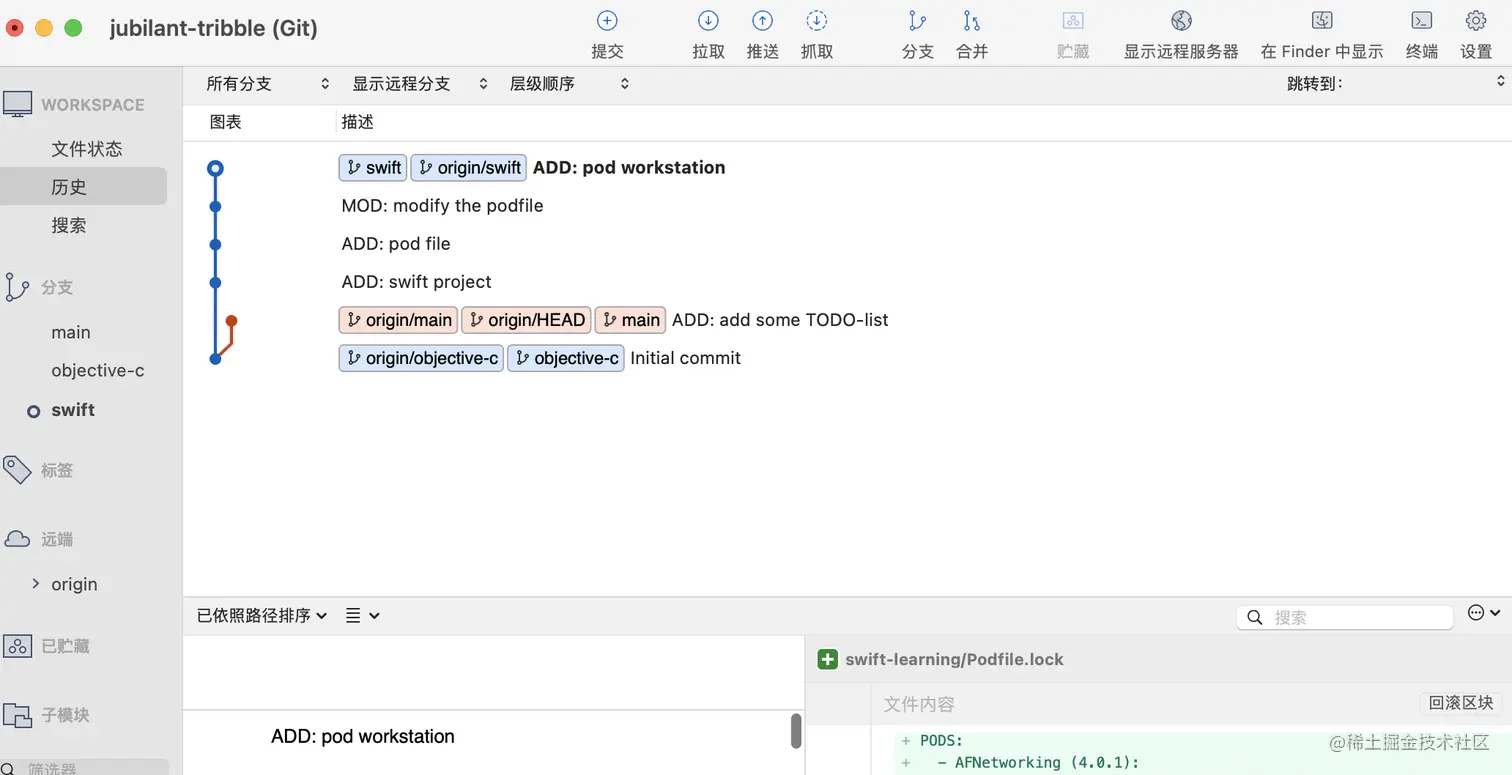Click the 图表 column header
Image resolution: width=1512 pixels, height=775 pixels.
(x=226, y=122)
